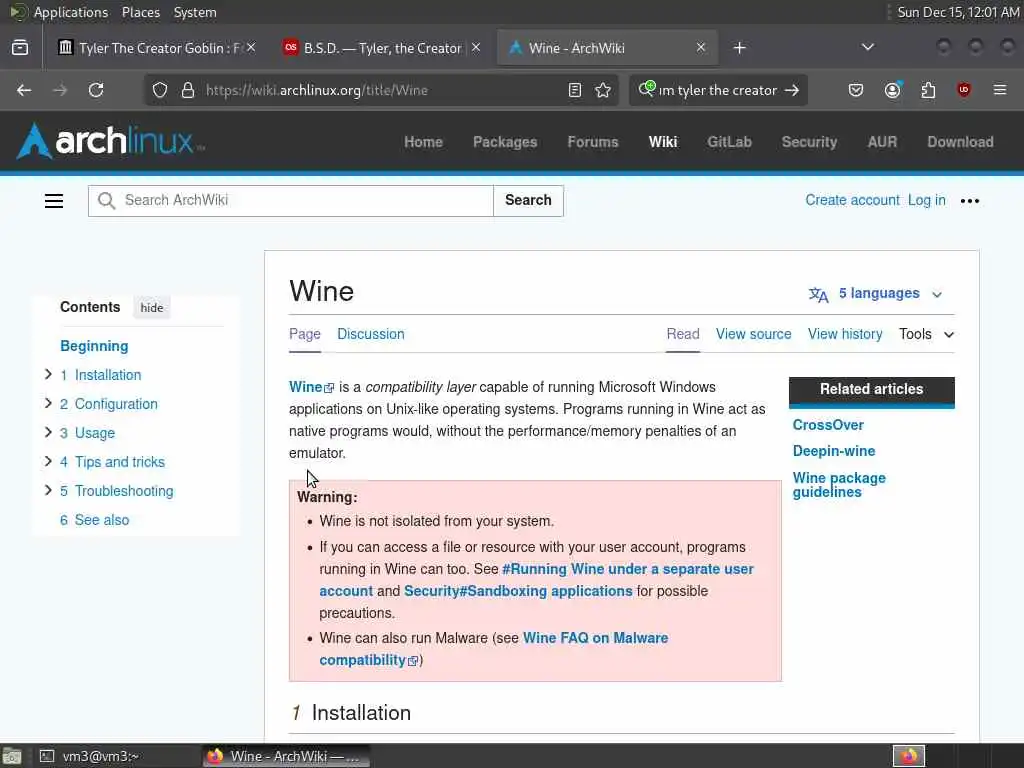Follow the Wine FAQ on Malware compatibility link
The height and width of the screenshot is (768, 1024).
pos(494,649)
